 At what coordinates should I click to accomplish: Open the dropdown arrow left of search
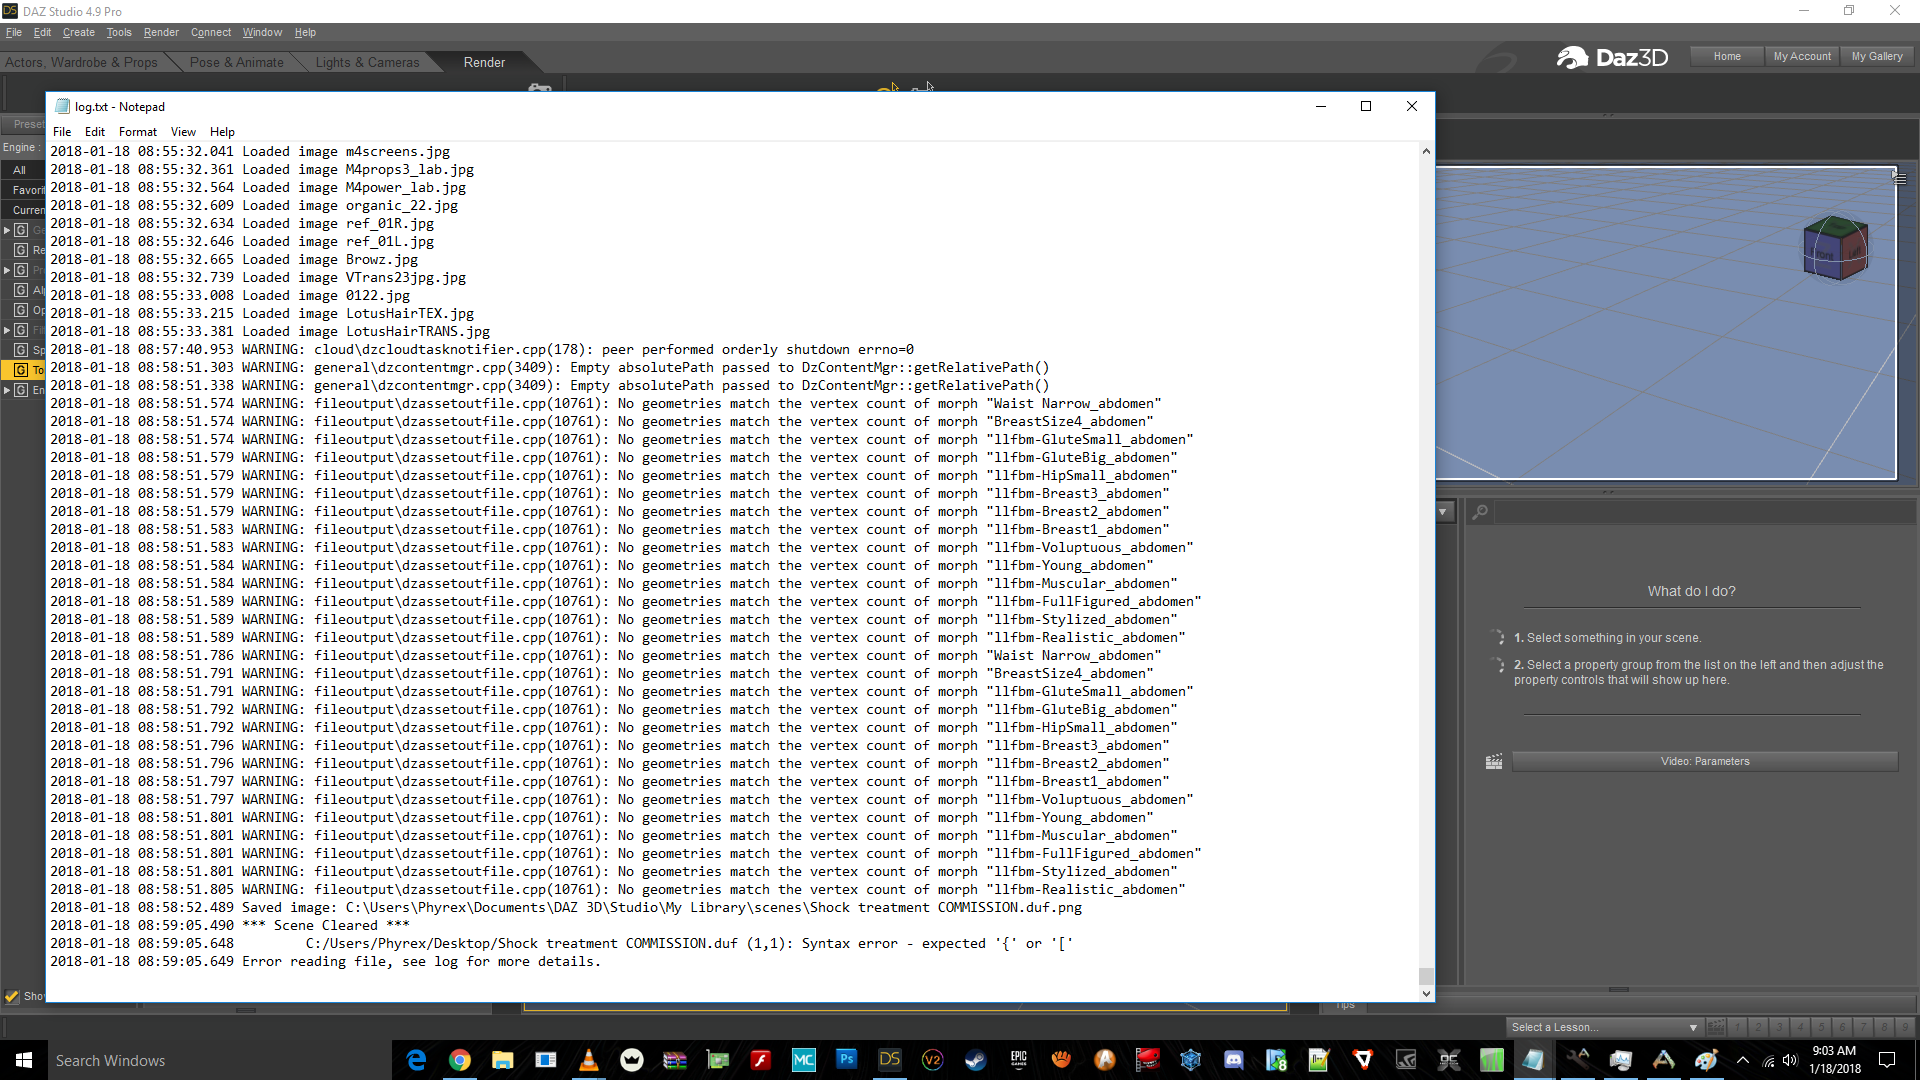pos(1443,512)
